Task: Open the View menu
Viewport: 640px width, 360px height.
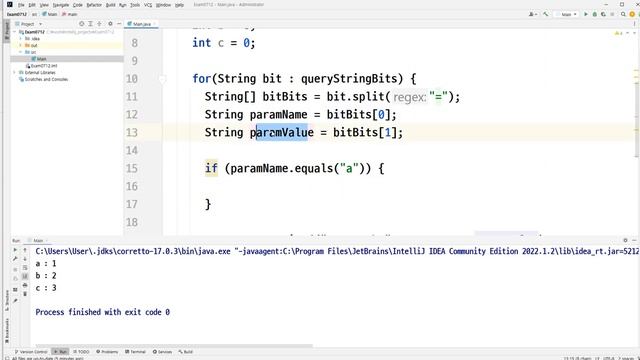Action: pyautogui.click(x=44, y=5)
